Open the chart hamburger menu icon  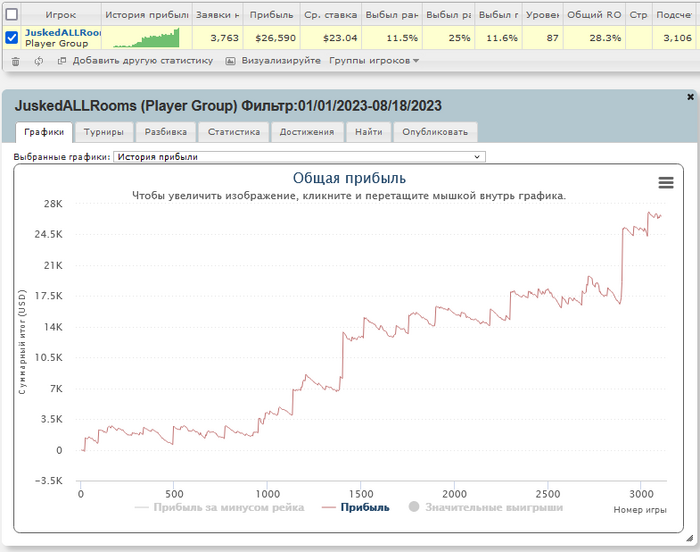[x=666, y=182]
